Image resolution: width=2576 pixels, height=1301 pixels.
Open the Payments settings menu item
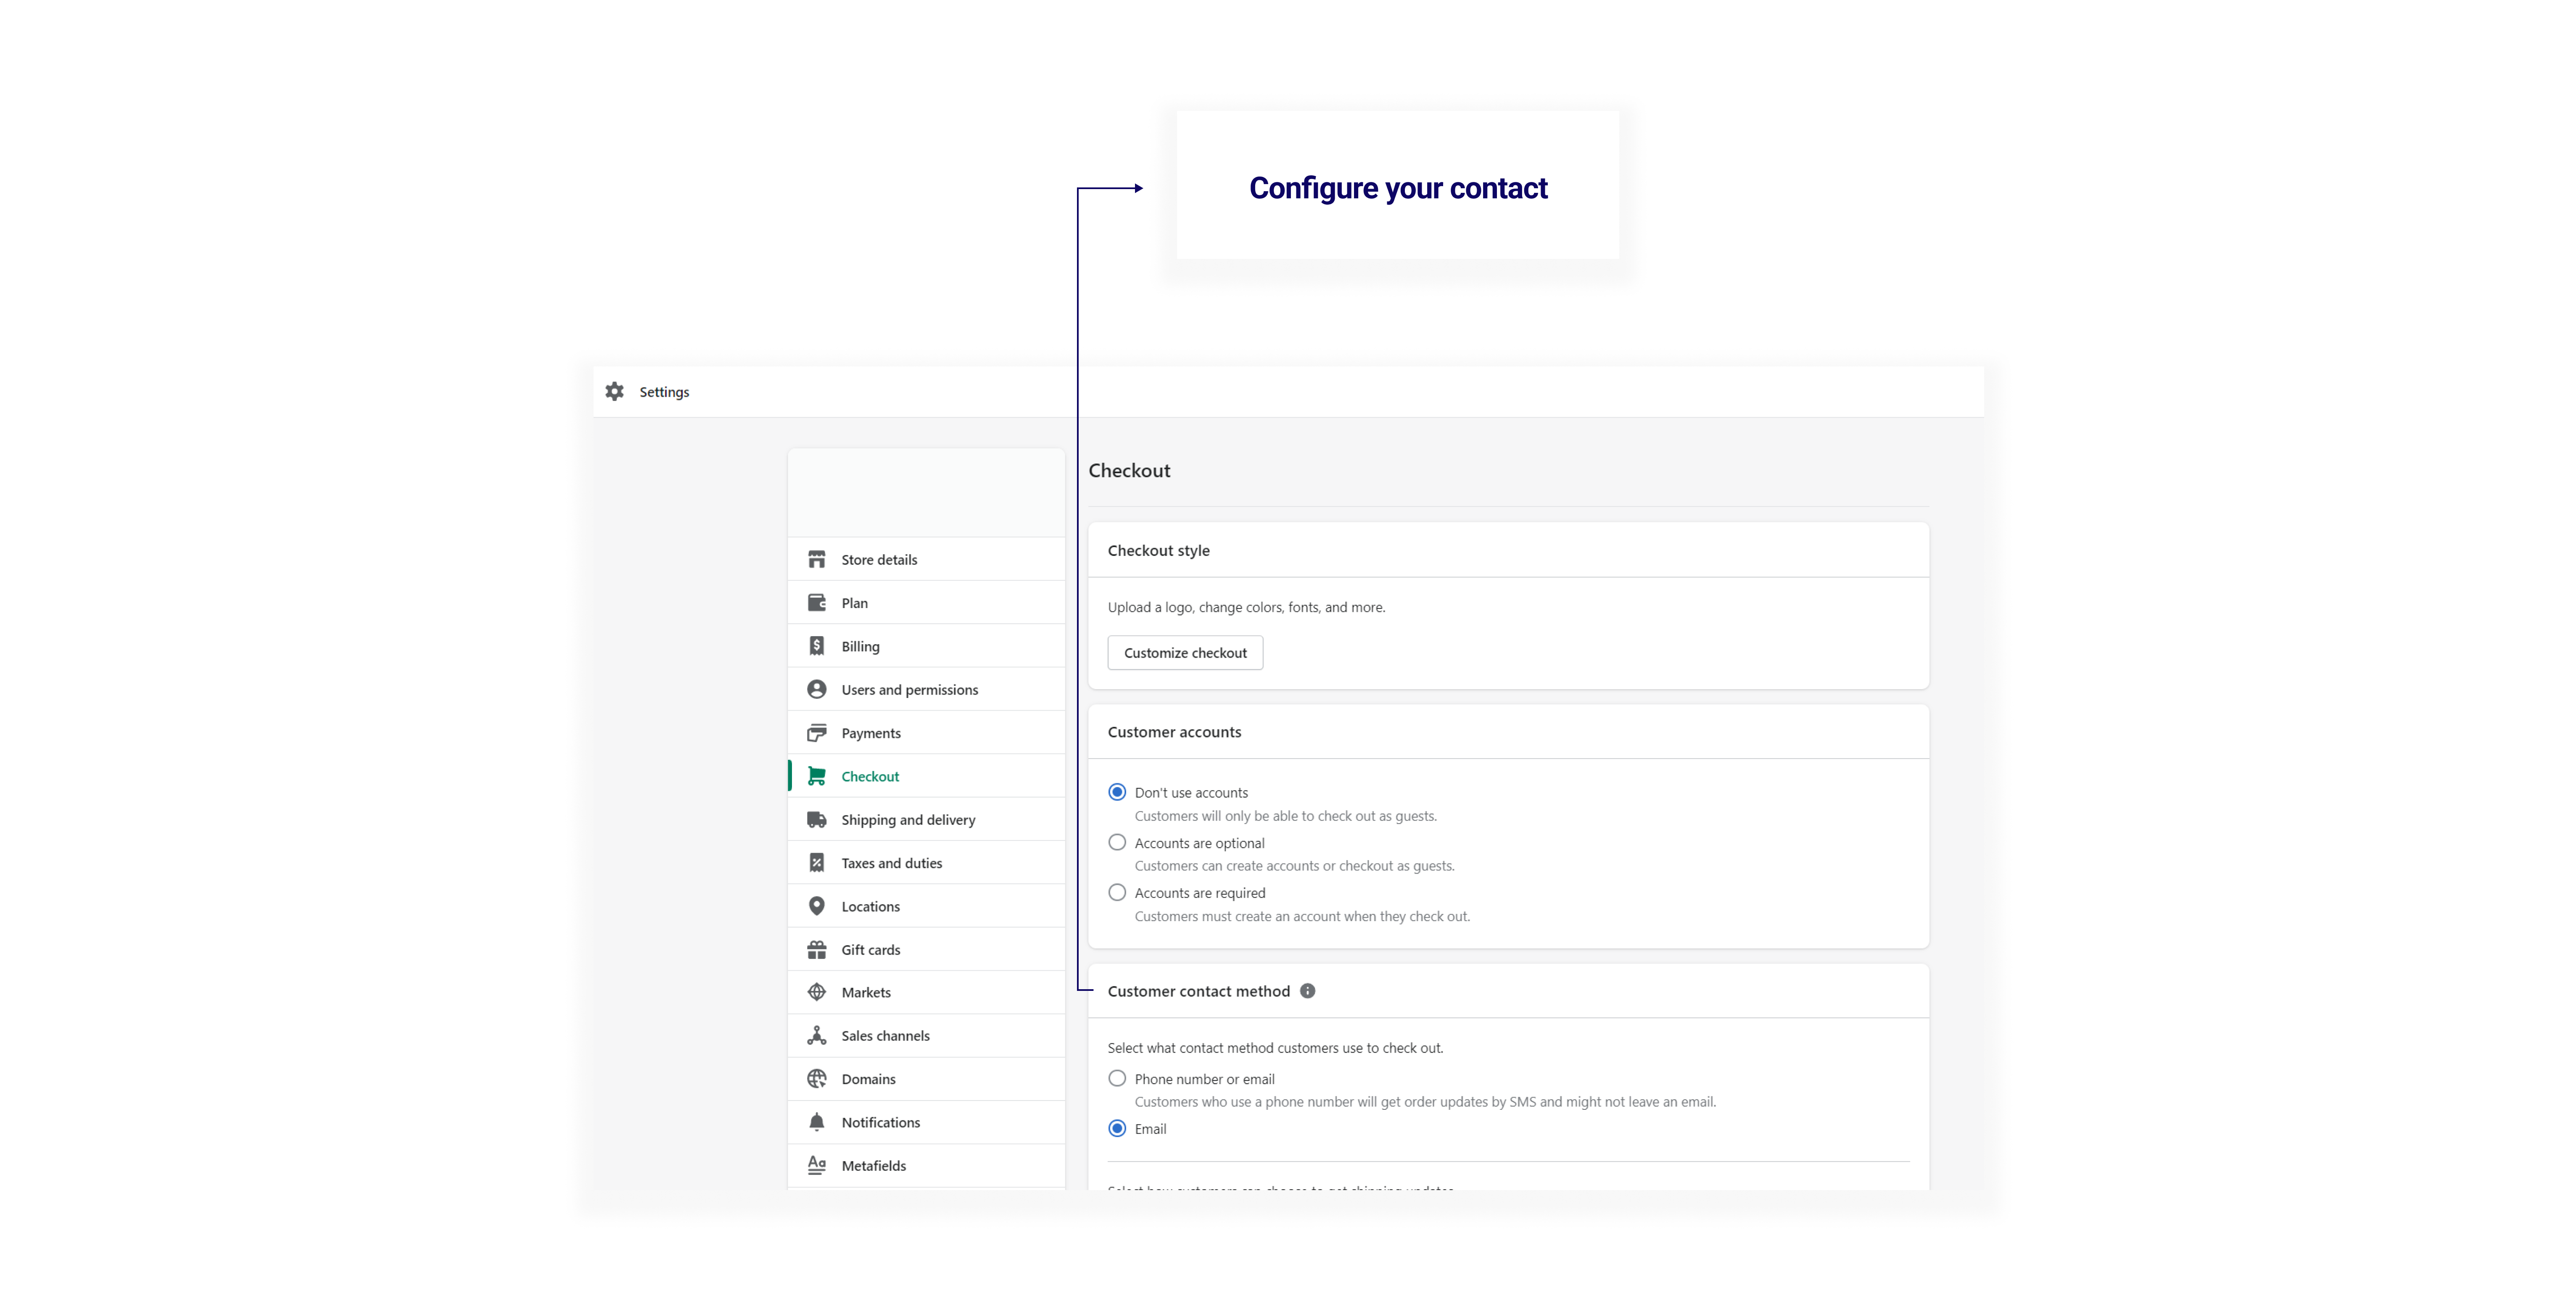coord(870,733)
